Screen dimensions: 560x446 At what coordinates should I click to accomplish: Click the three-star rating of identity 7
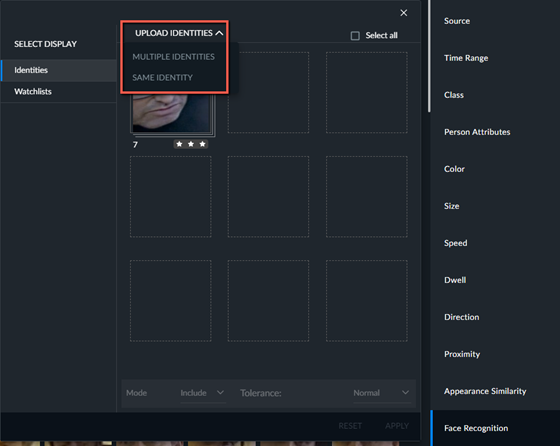click(191, 144)
